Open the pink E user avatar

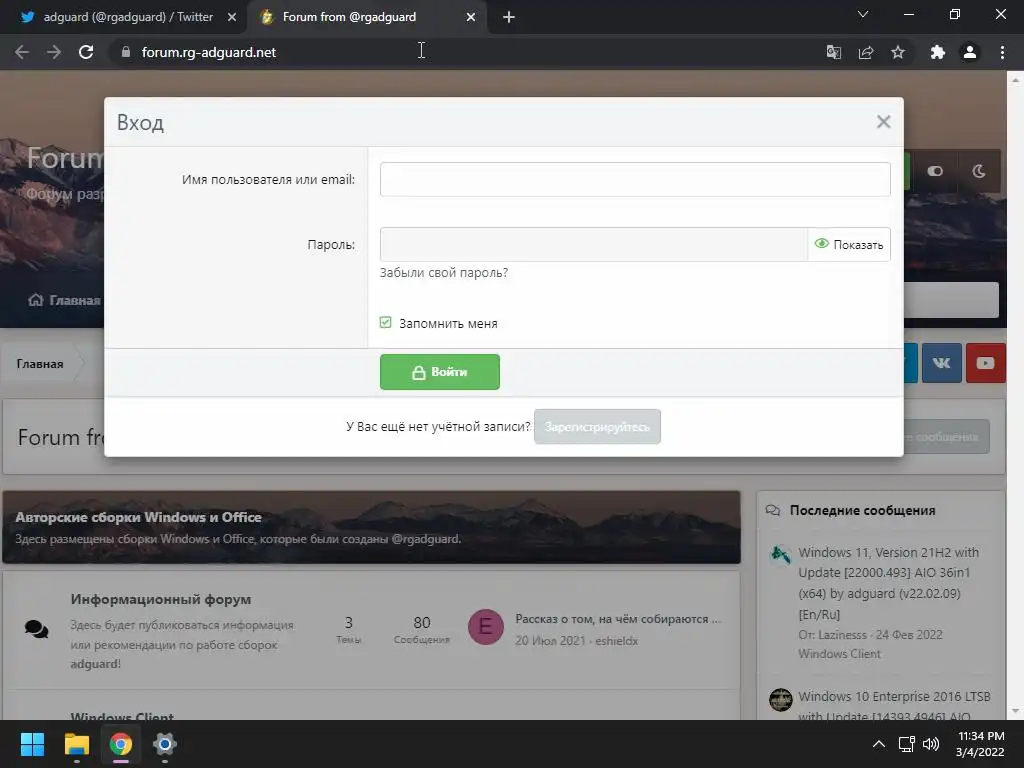pos(485,627)
